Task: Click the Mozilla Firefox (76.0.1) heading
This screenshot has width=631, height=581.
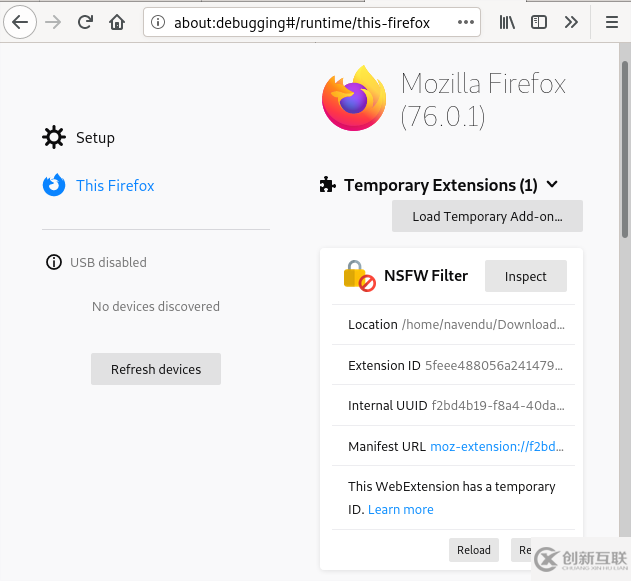Action: 483,100
